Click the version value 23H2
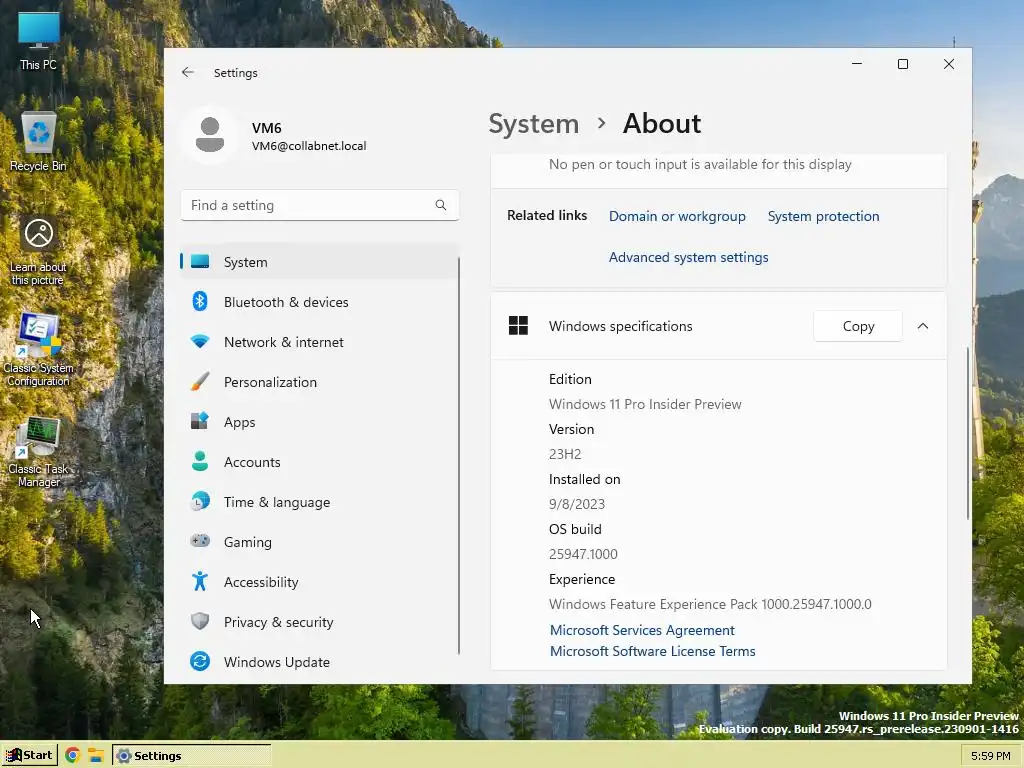This screenshot has width=1024, height=768. [x=565, y=454]
